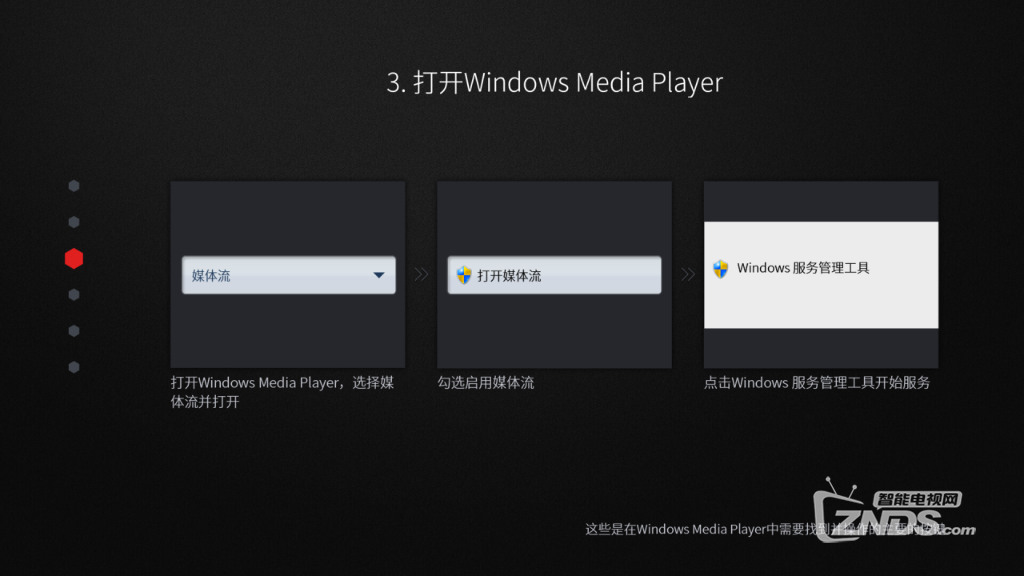Select the fifth step hexagon dot
The width and height of the screenshot is (1024, 576).
(74, 331)
